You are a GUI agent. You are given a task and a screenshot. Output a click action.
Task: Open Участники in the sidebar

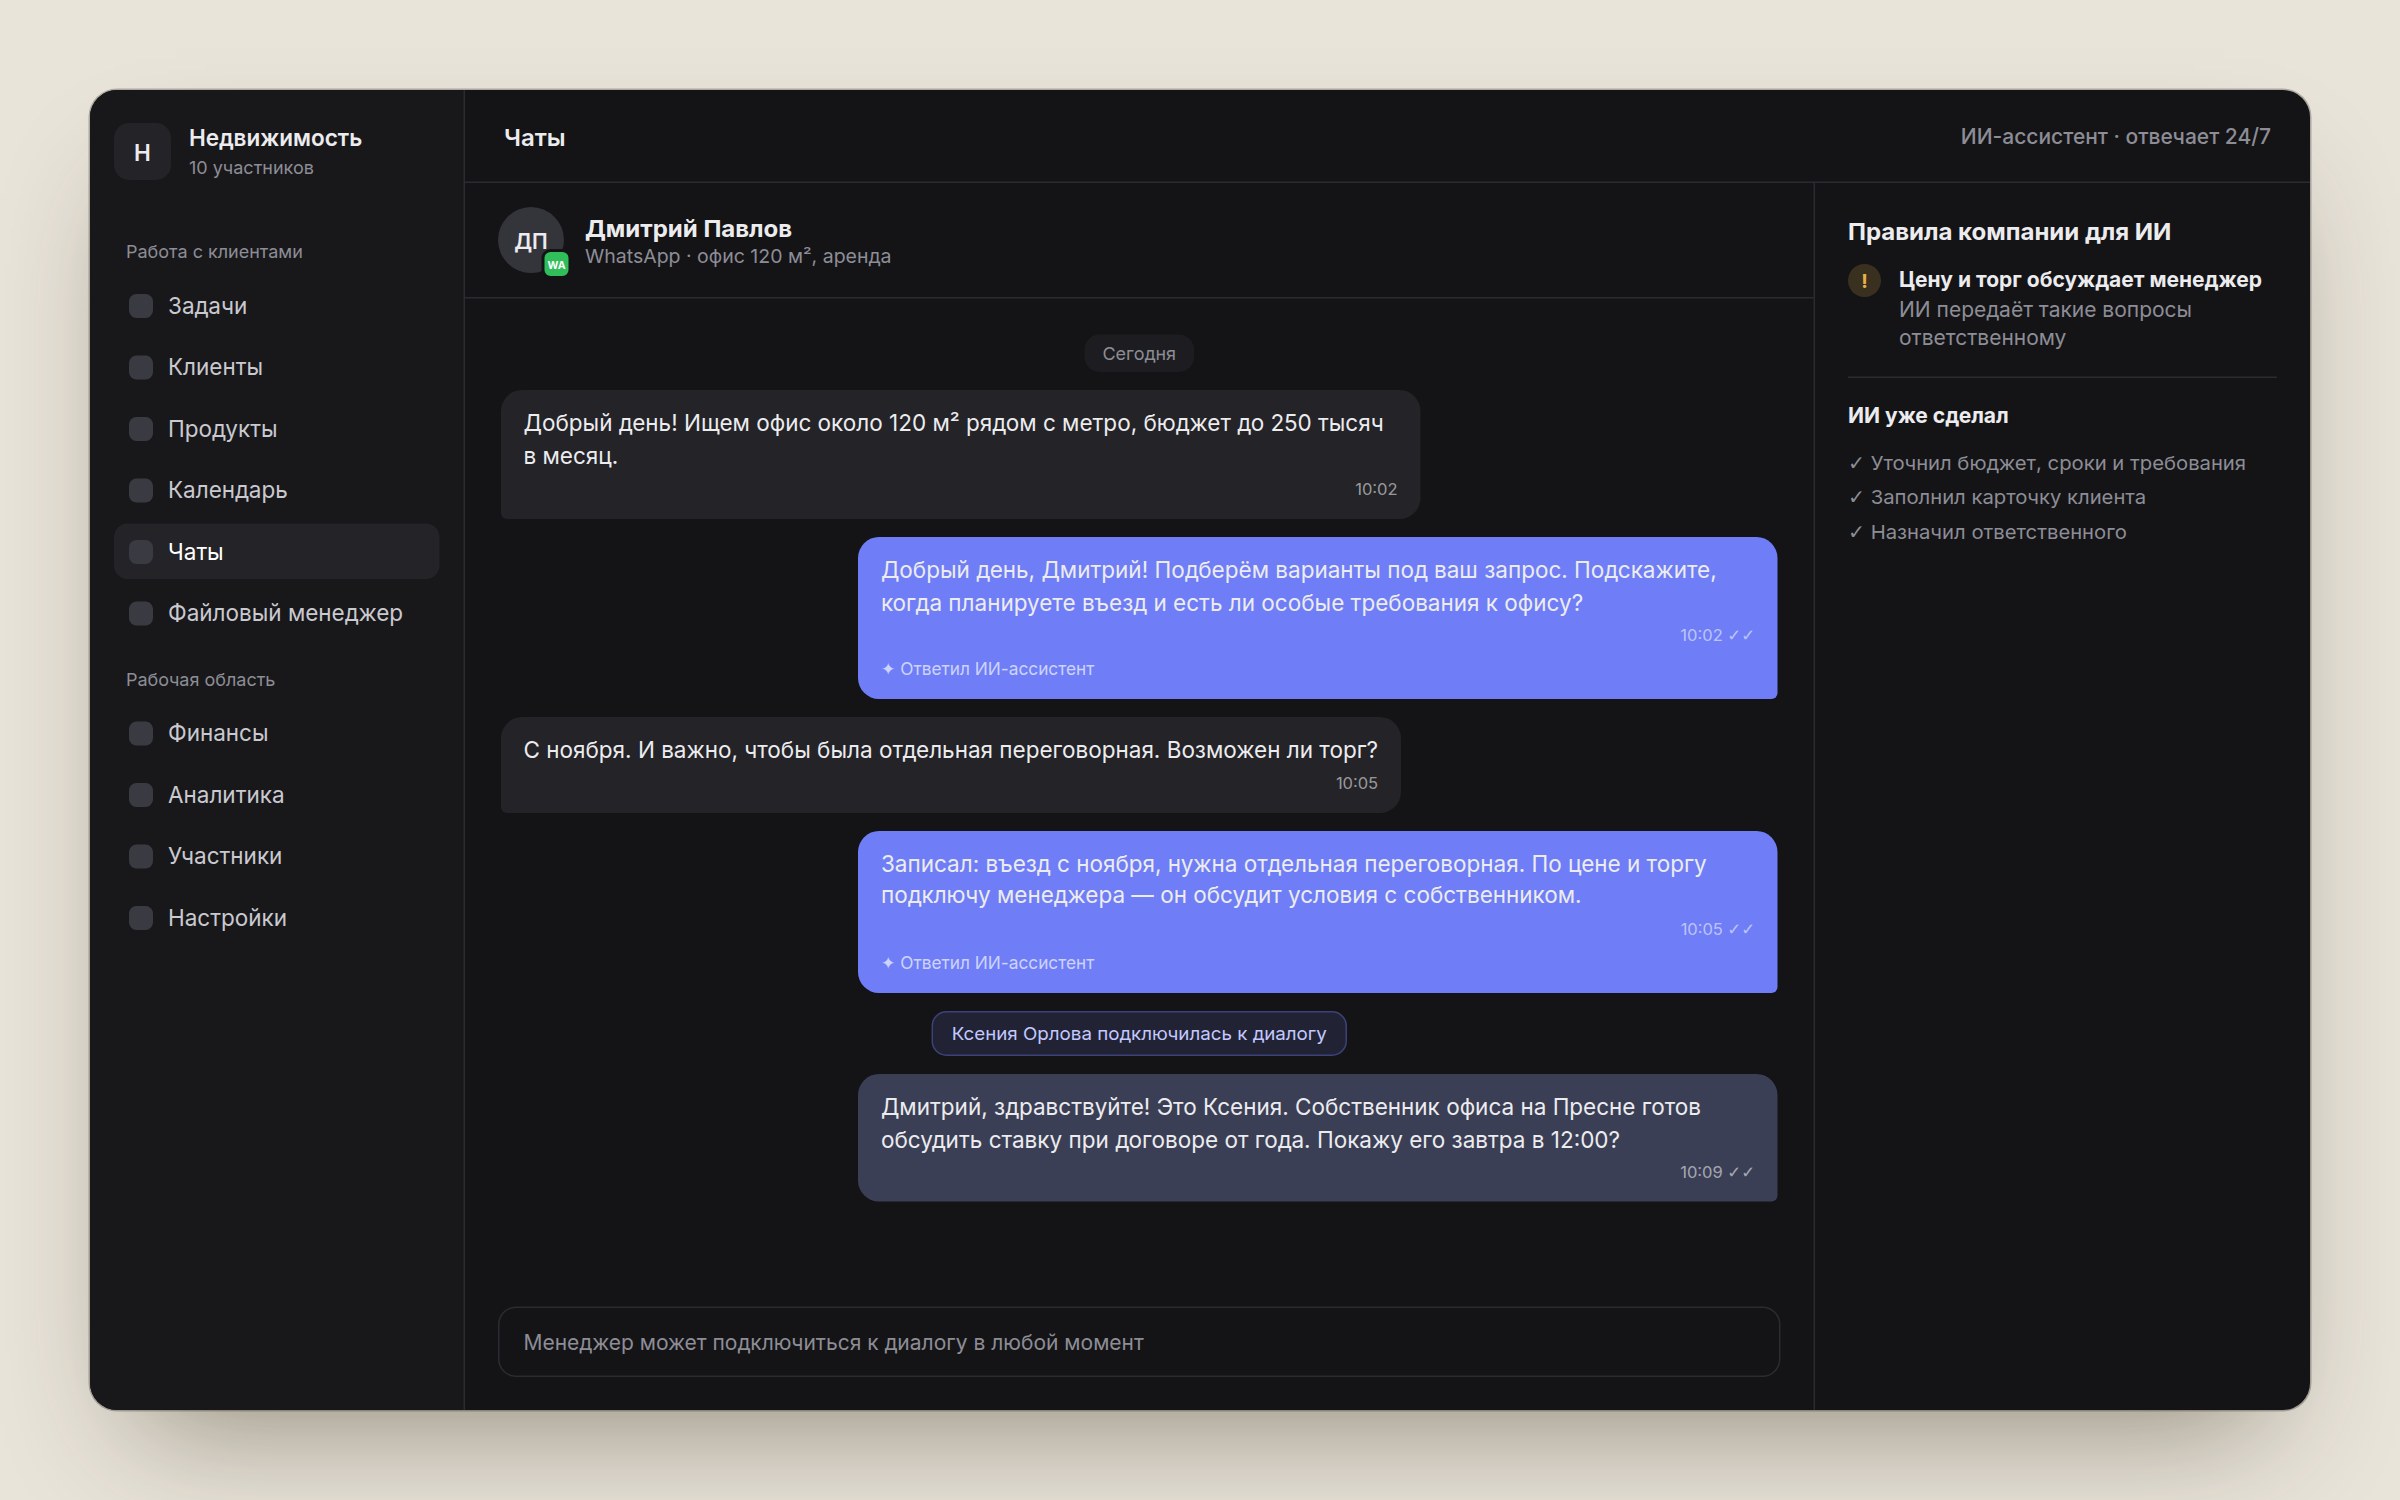coord(277,856)
